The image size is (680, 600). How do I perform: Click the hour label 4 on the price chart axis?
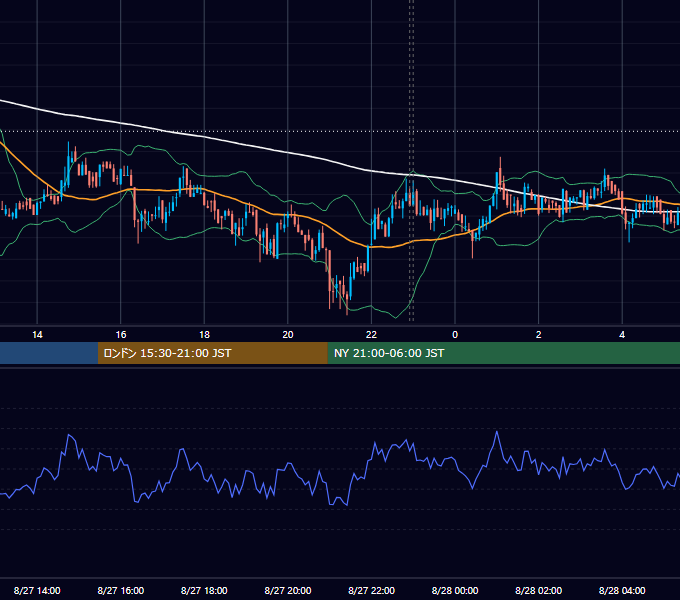(622, 335)
